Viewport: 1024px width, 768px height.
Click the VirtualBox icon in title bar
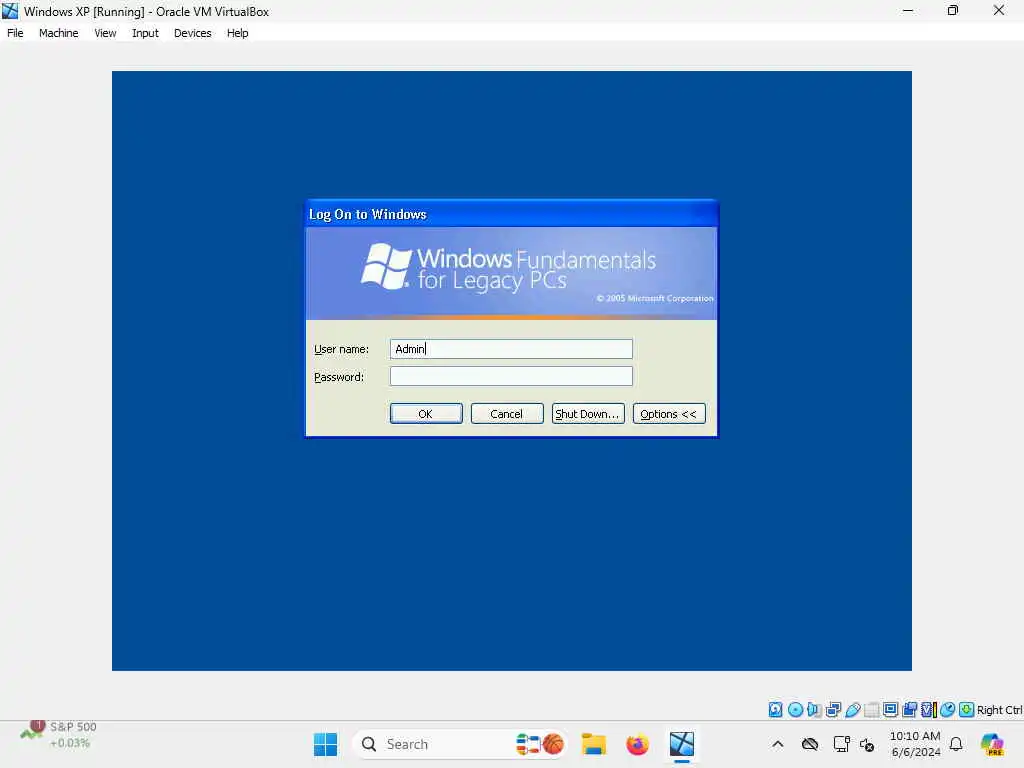[x=10, y=11]
